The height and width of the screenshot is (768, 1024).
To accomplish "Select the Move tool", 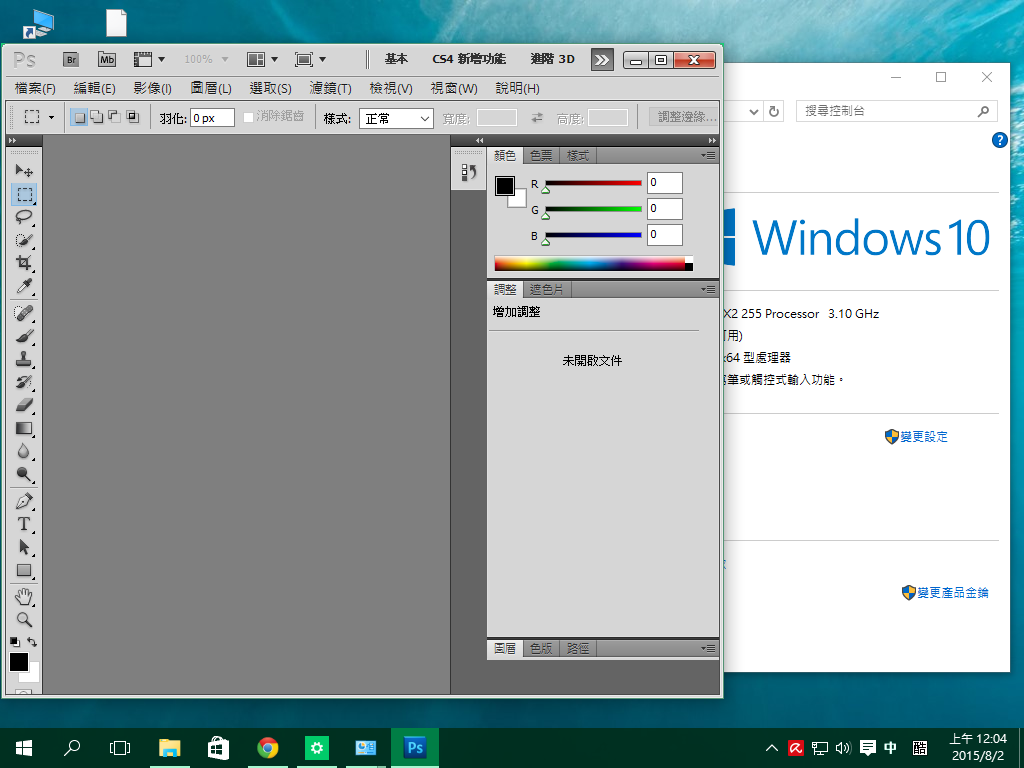I will [24, 170].
